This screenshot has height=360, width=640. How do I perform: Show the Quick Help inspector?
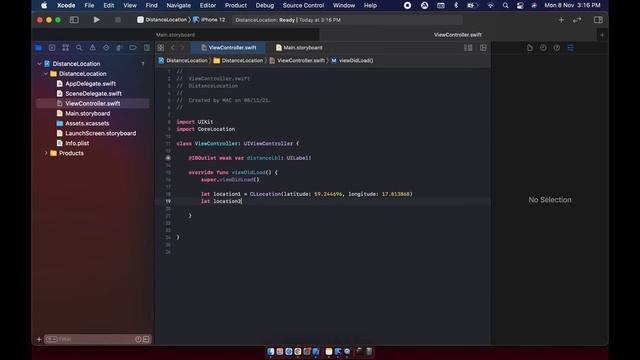click(557, 48)
